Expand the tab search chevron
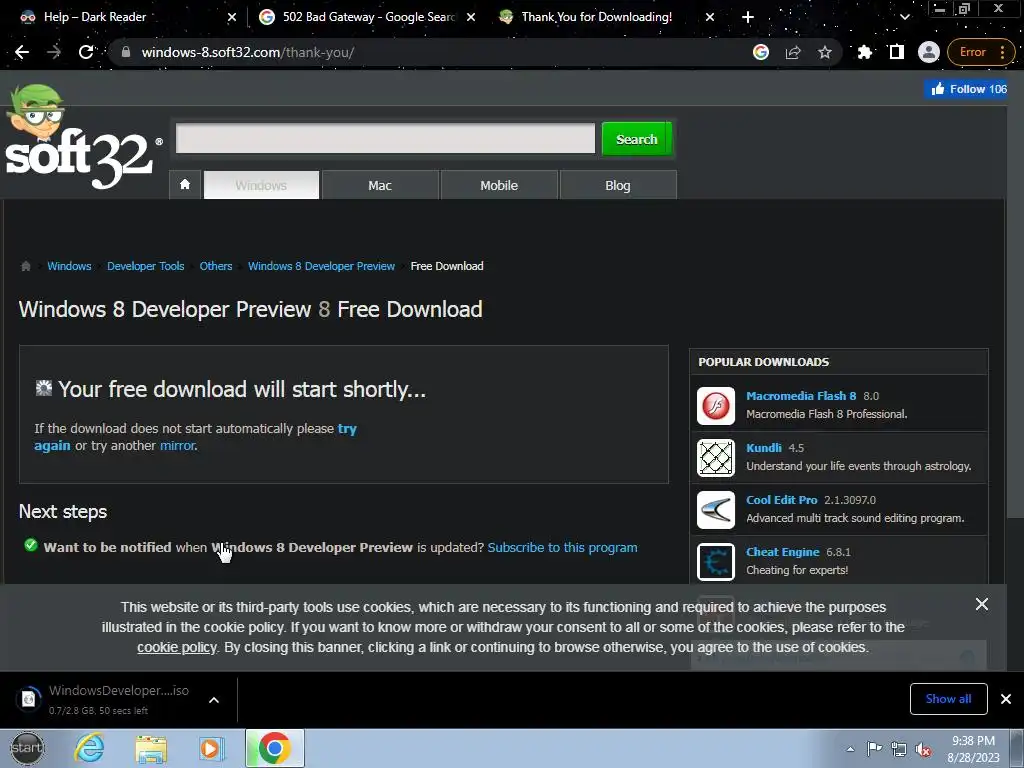This screenshot has width=1024, height=768. click(x=904, y=17)
